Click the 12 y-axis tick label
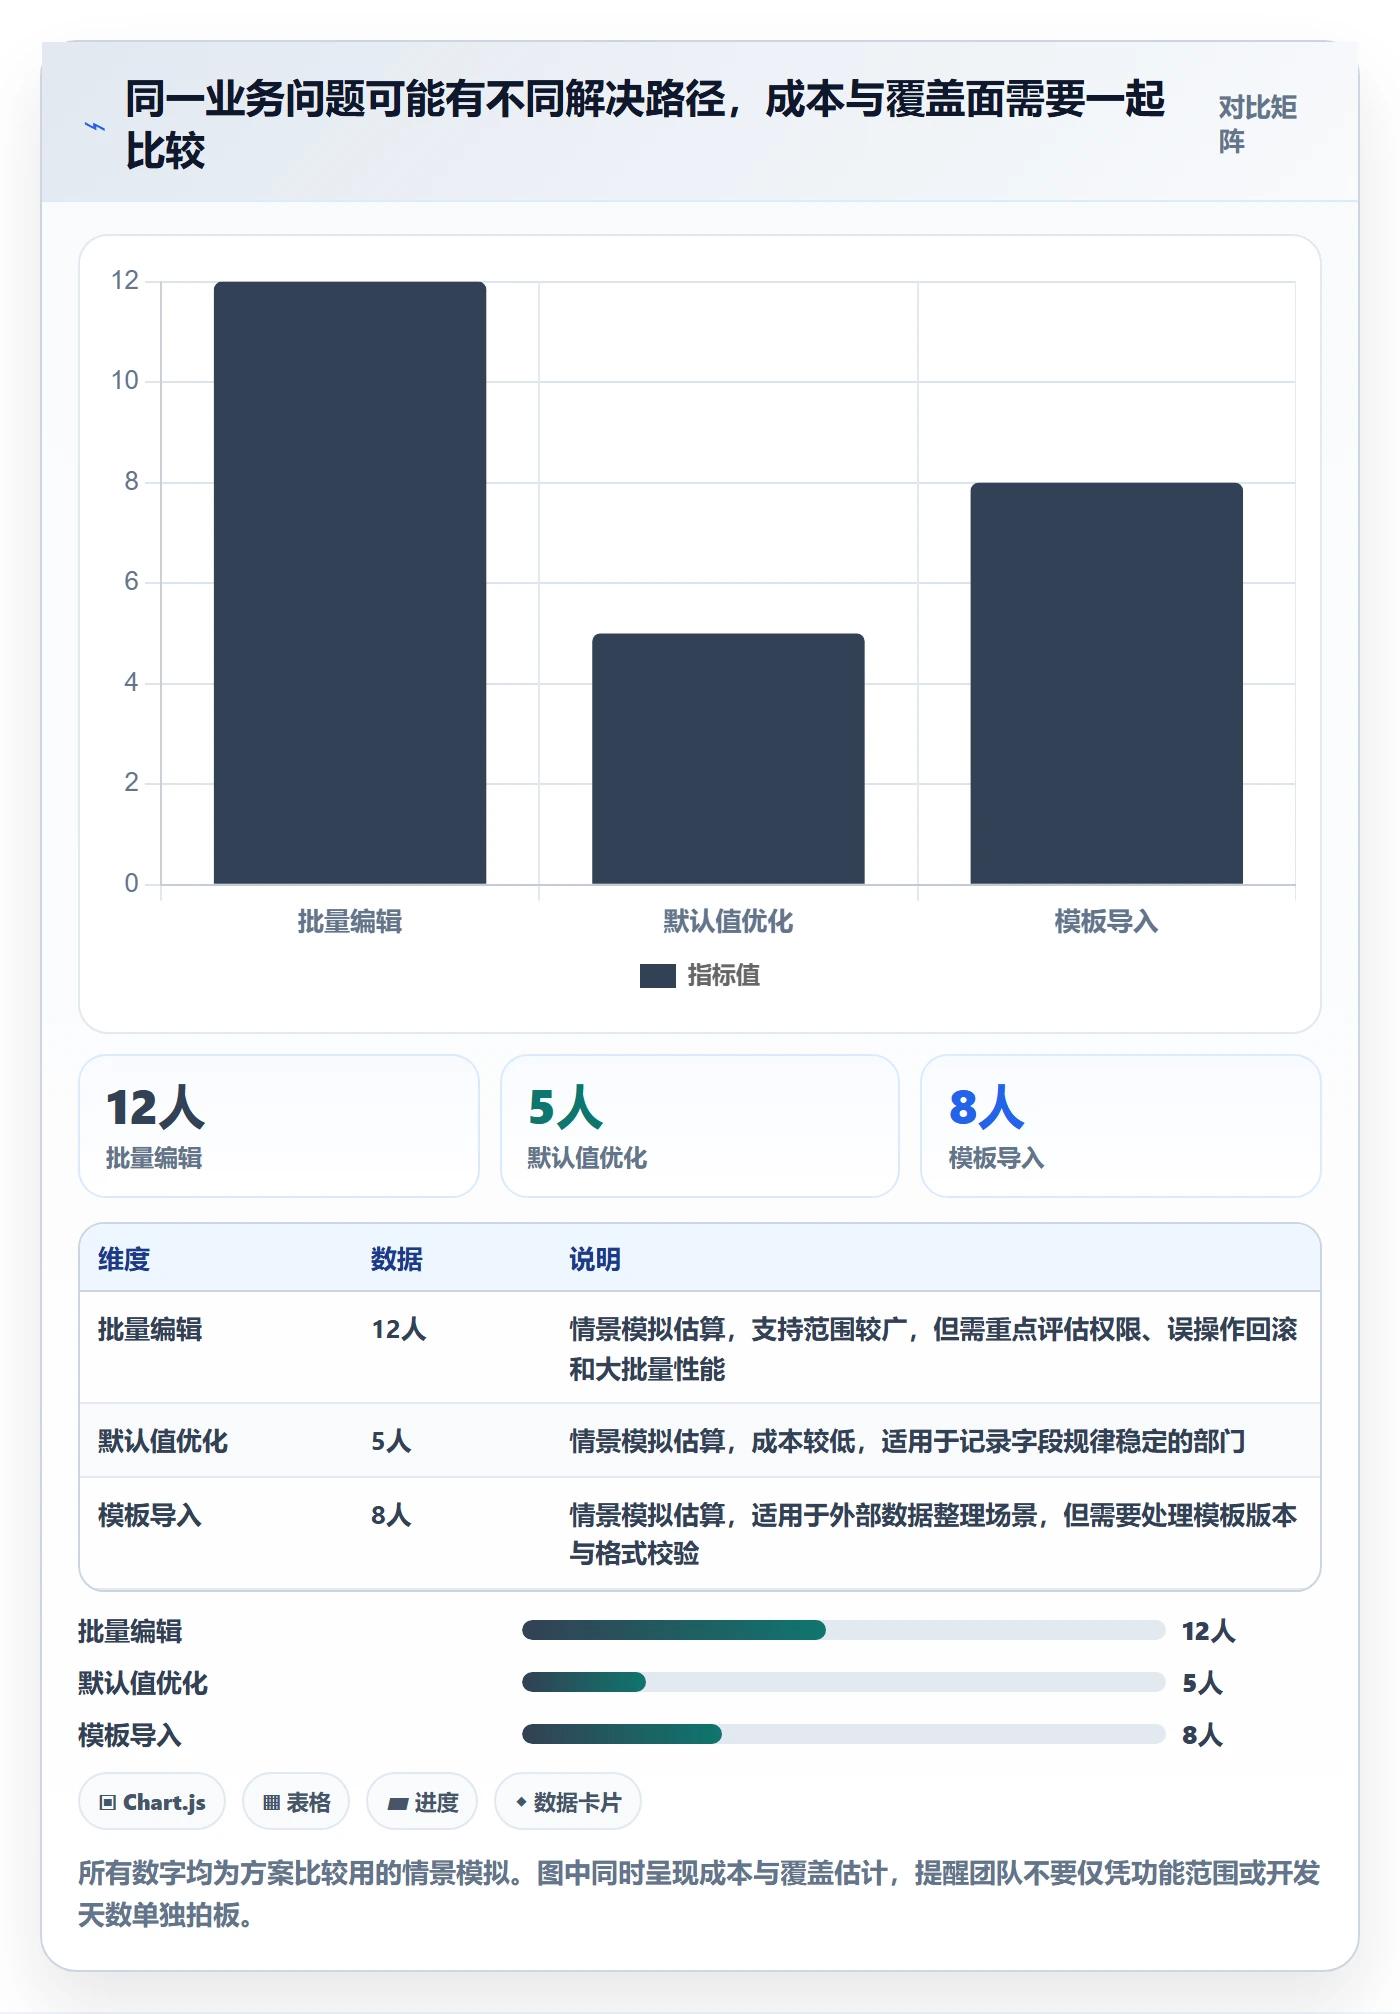 click(125, 281)
